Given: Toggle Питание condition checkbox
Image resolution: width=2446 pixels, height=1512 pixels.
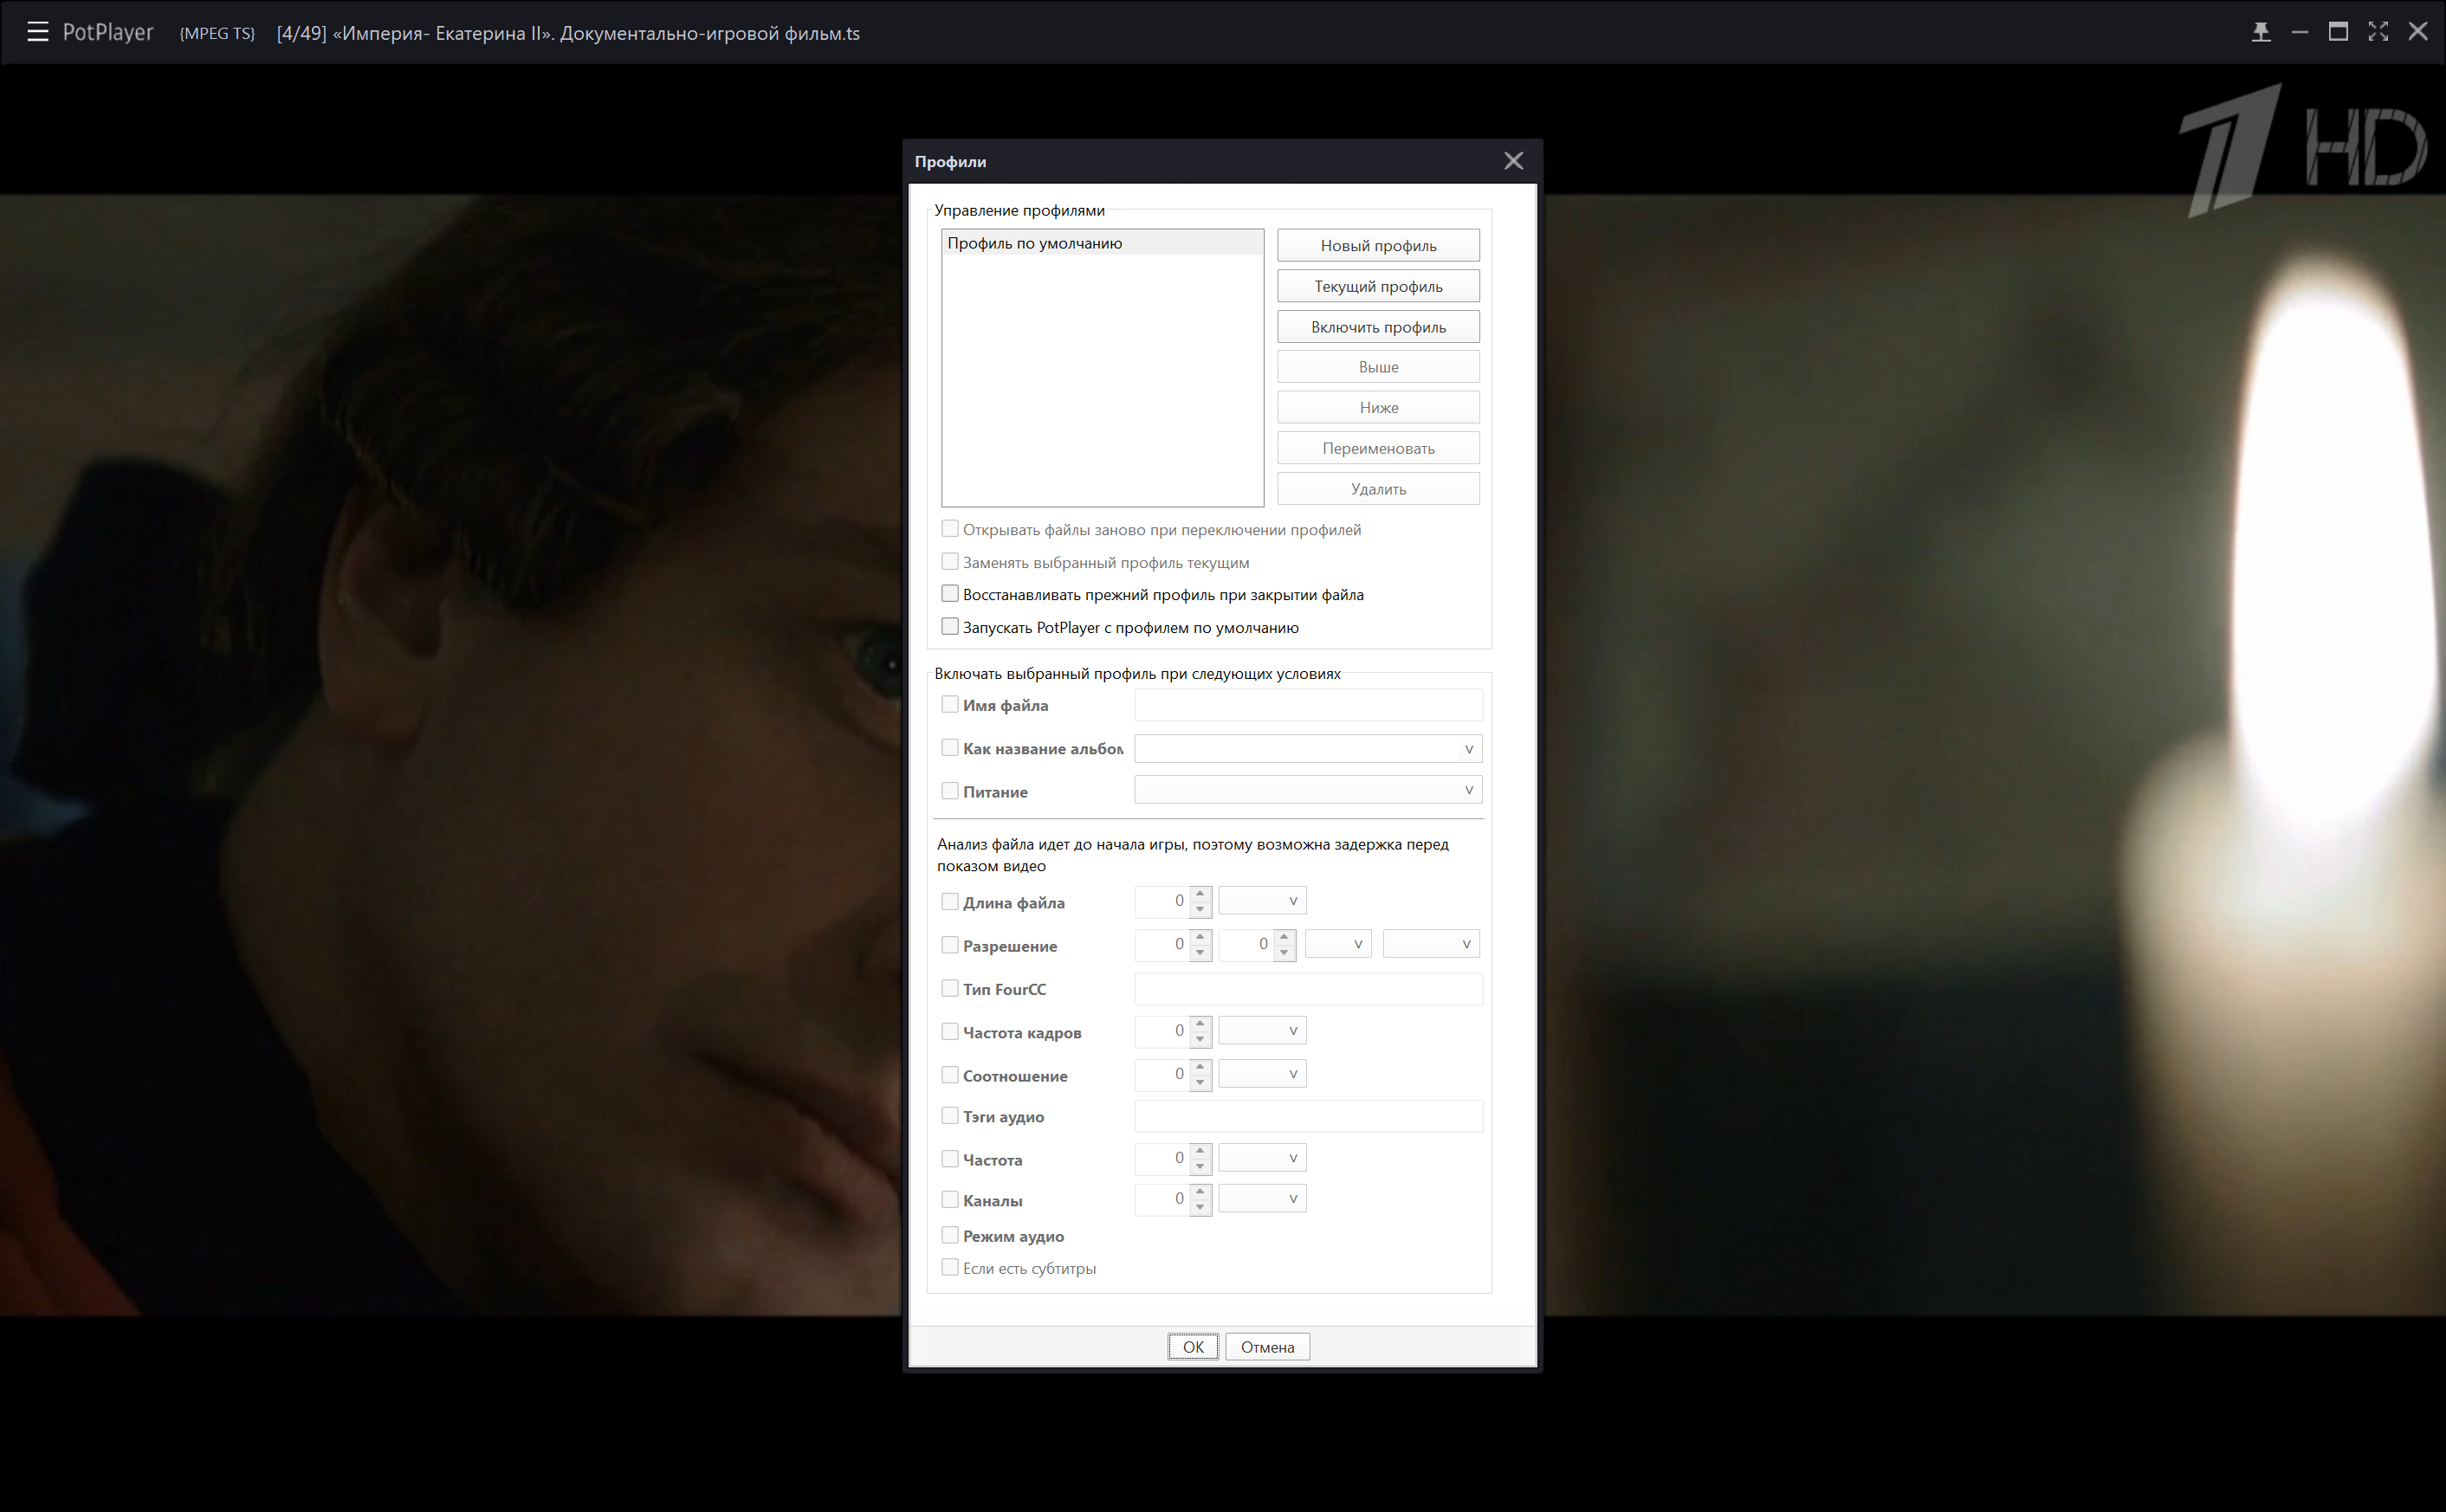Looking at the screenshot, I should (x=950, y=791).
